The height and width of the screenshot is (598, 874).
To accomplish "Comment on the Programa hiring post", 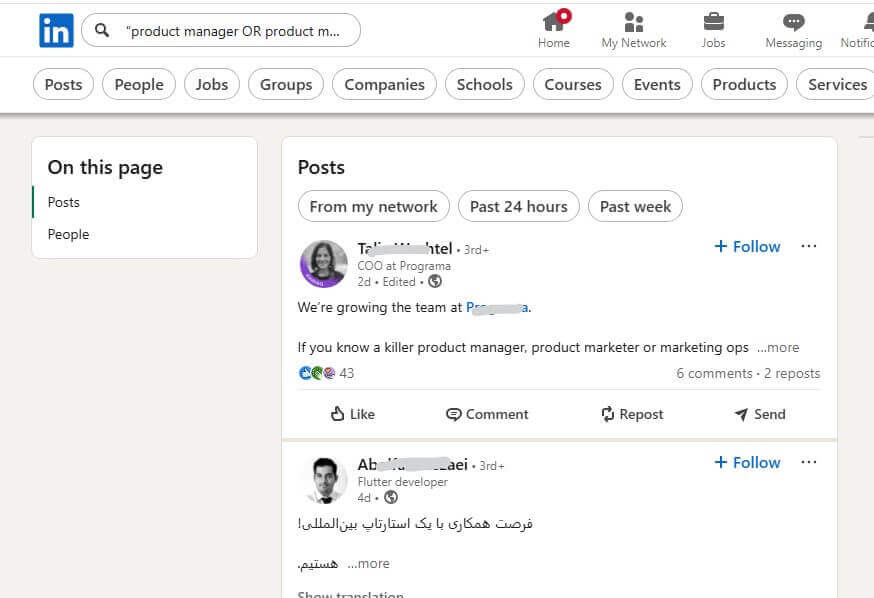I will tap(487, 414).
